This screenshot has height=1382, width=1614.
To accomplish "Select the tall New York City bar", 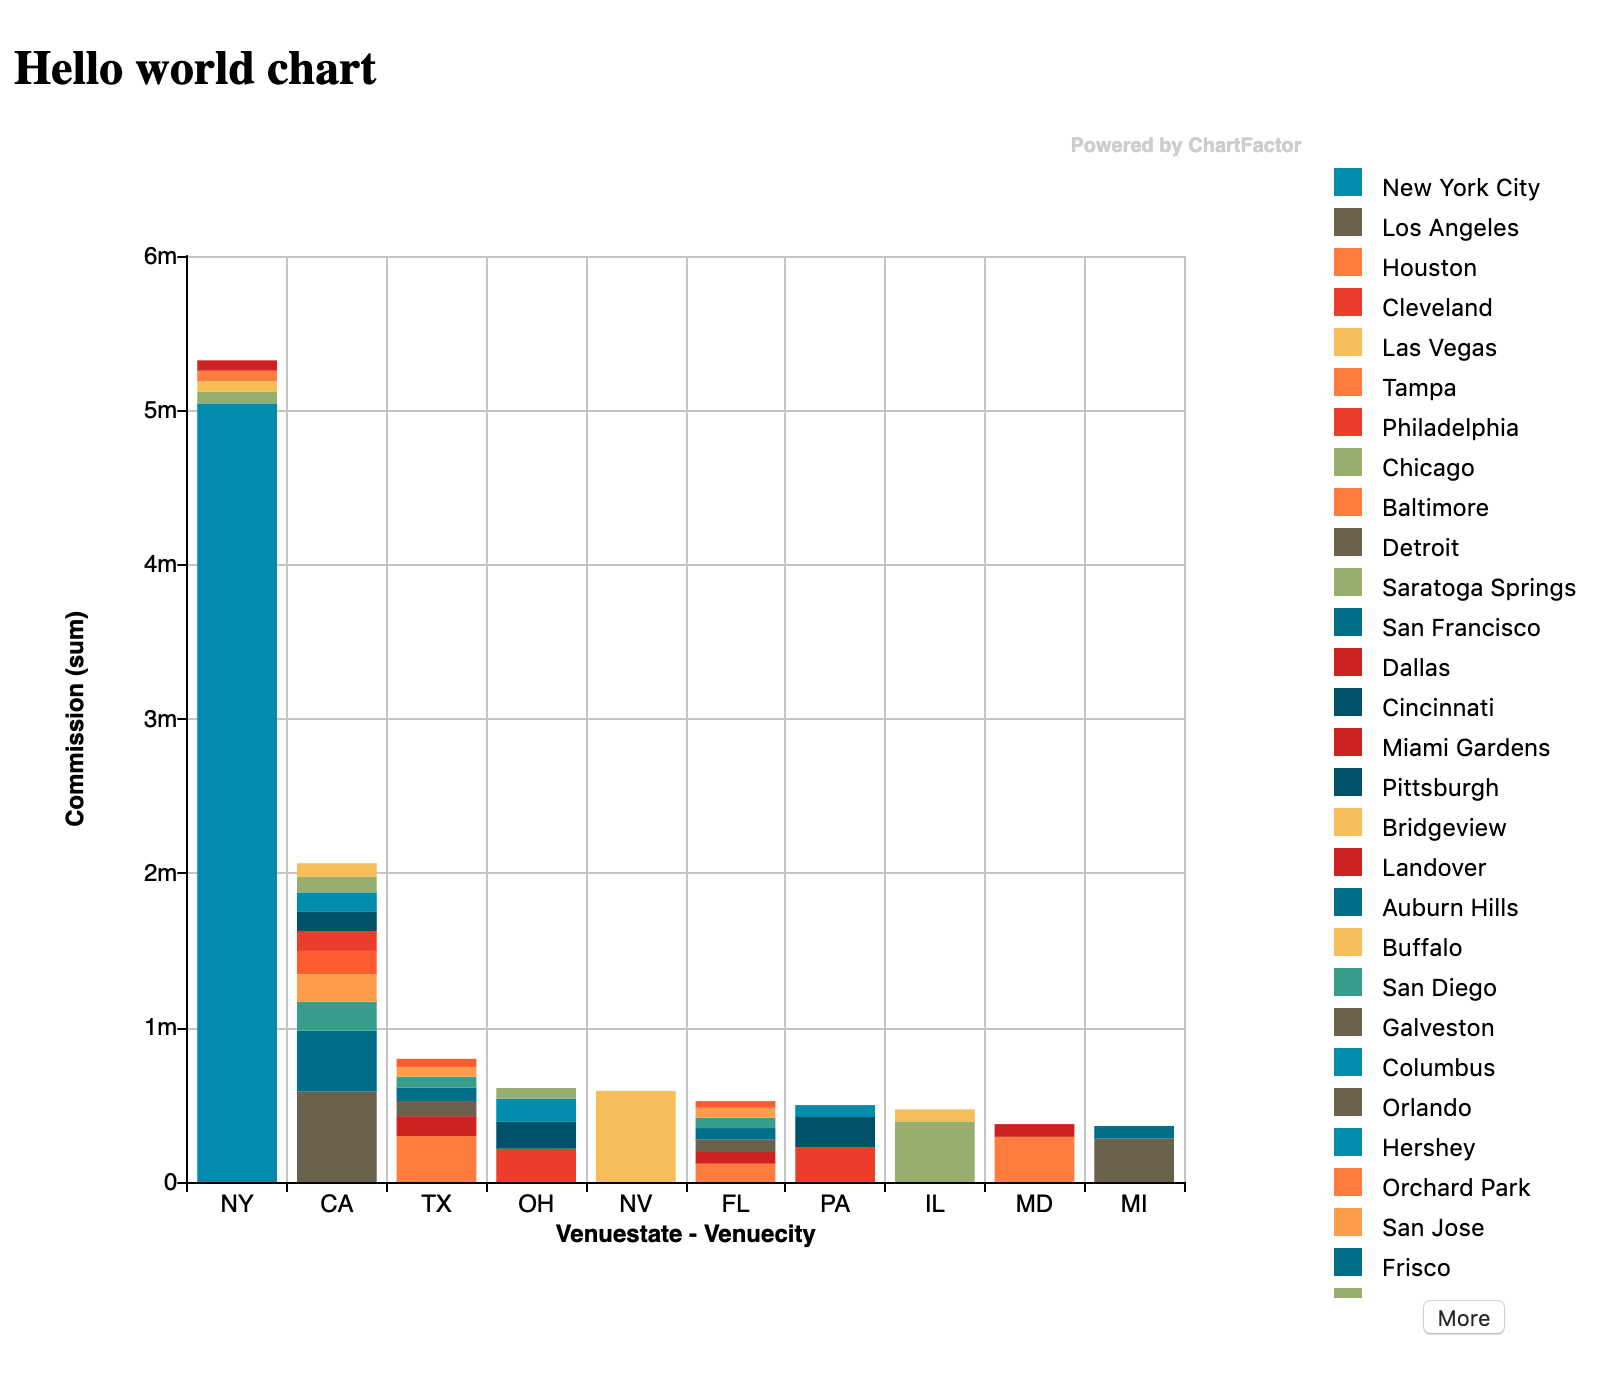I will pos(237,790).
